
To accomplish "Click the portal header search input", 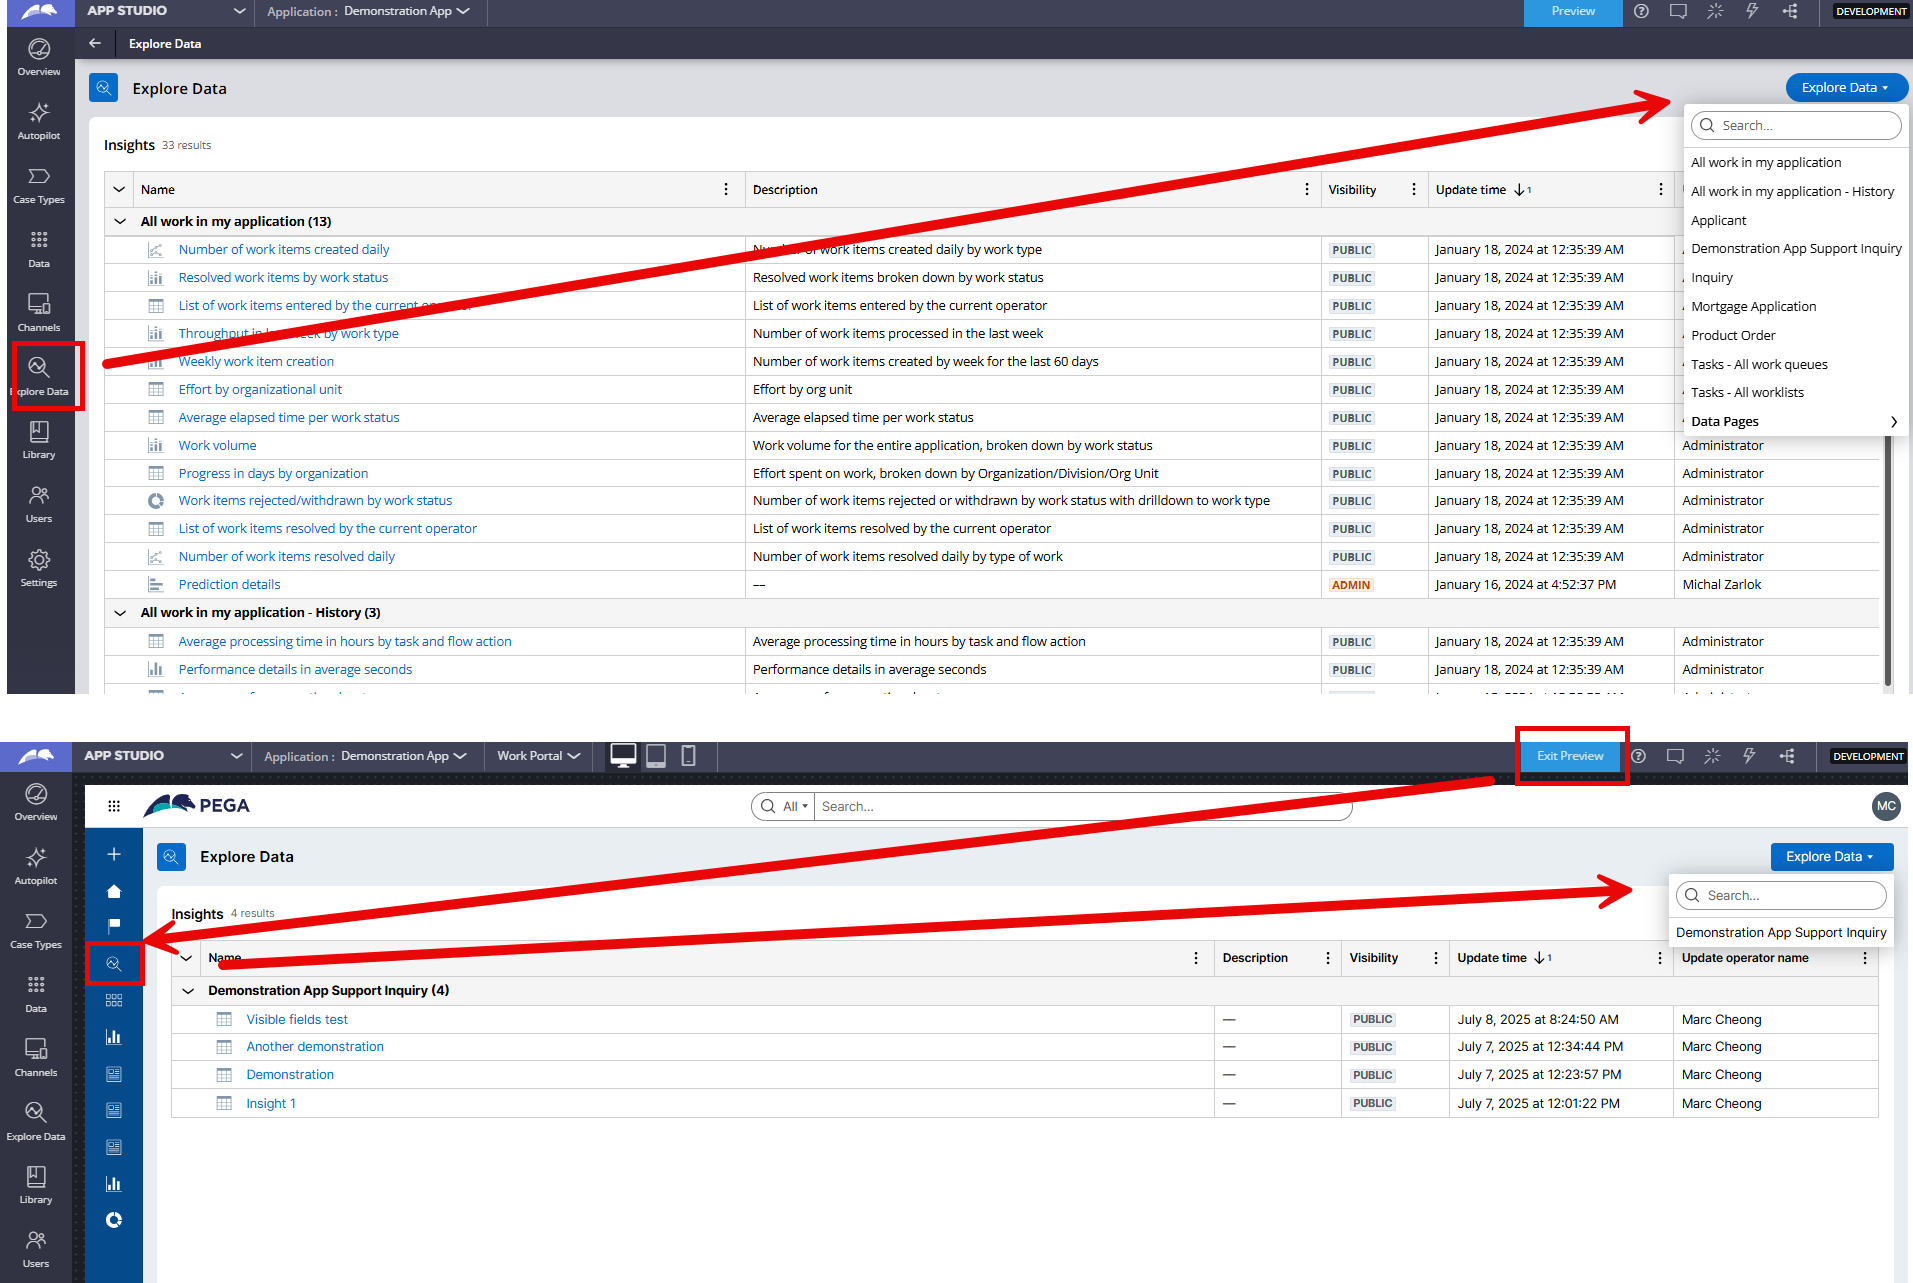I will pos(1084,807).
